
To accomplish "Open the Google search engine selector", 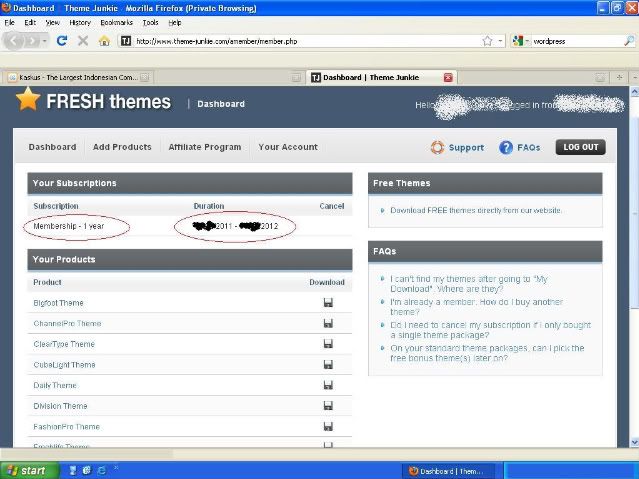I will pos(520,41).
